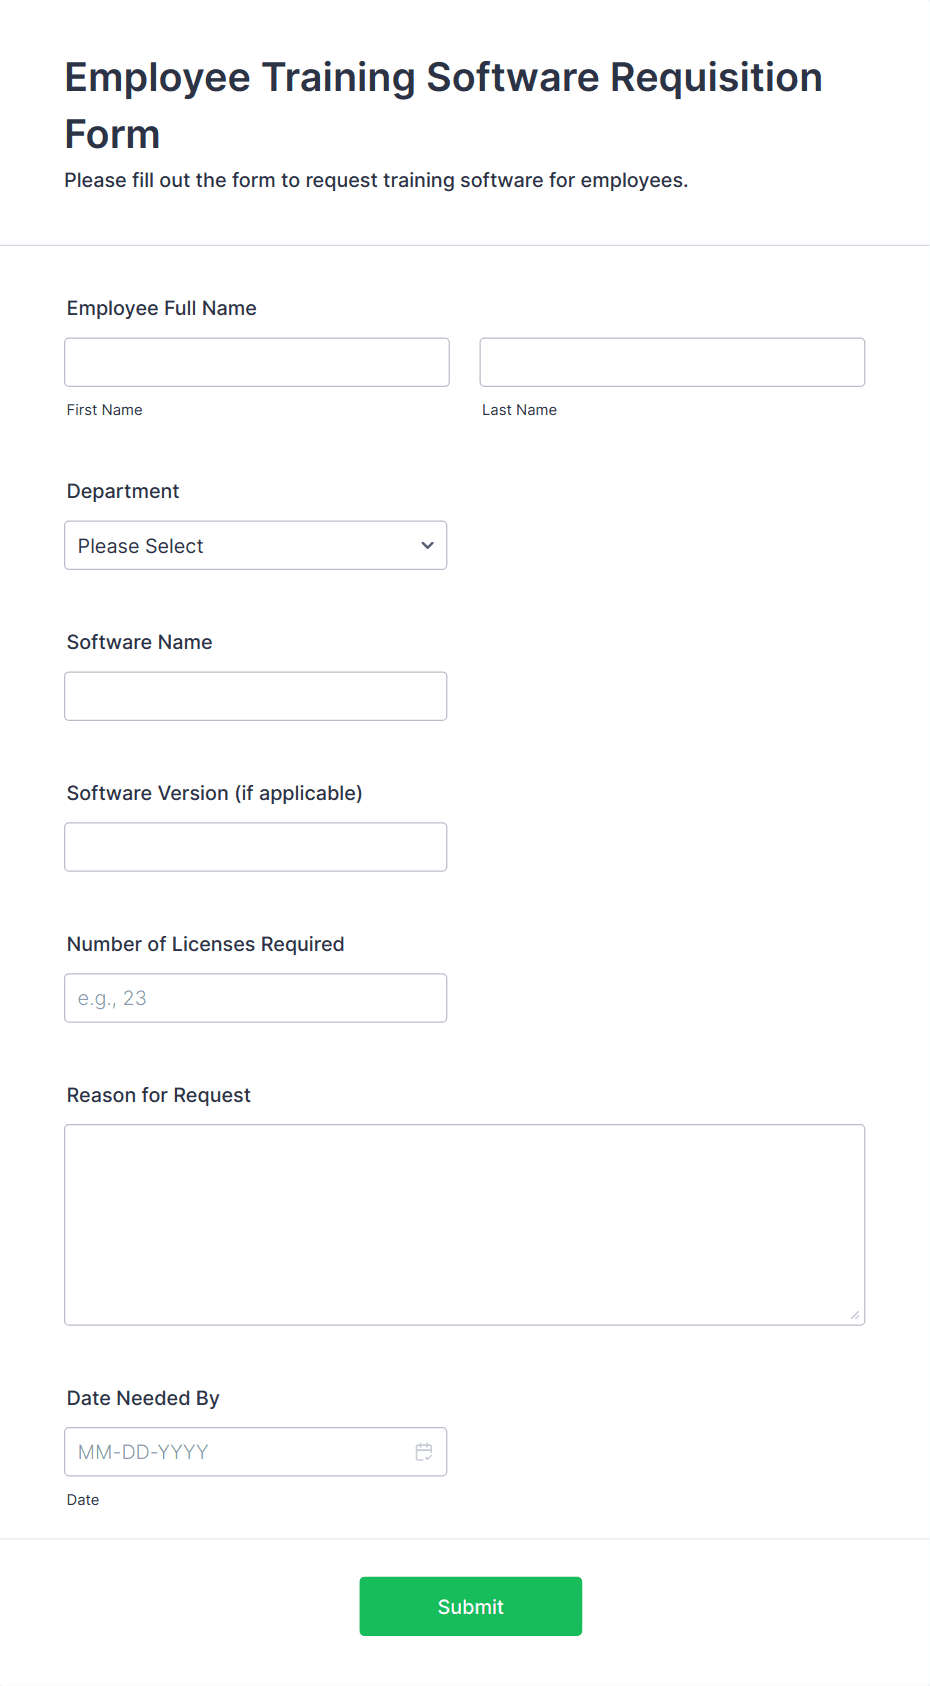Submit the requisition form
This screenshot has width=930, height=1686.
(471, 1607)
